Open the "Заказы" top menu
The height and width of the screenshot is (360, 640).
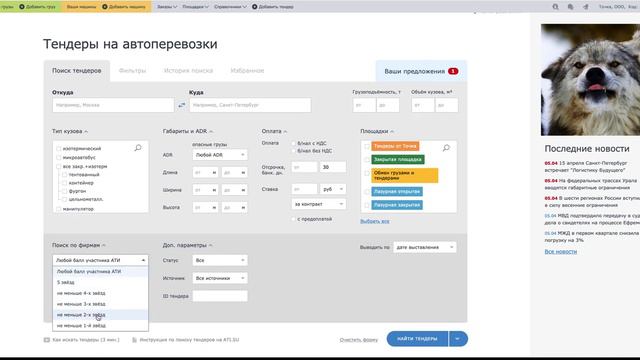167,7
